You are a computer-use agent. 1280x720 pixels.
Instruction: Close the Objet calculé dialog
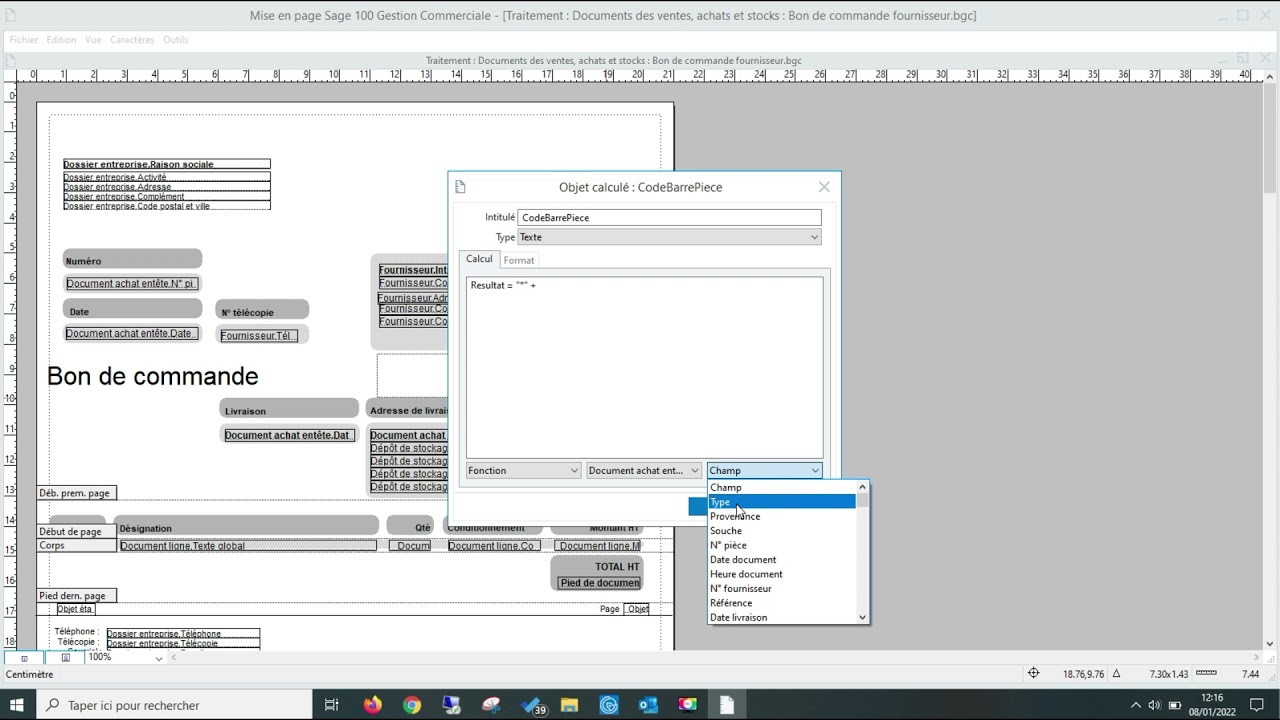pos(824,187)
